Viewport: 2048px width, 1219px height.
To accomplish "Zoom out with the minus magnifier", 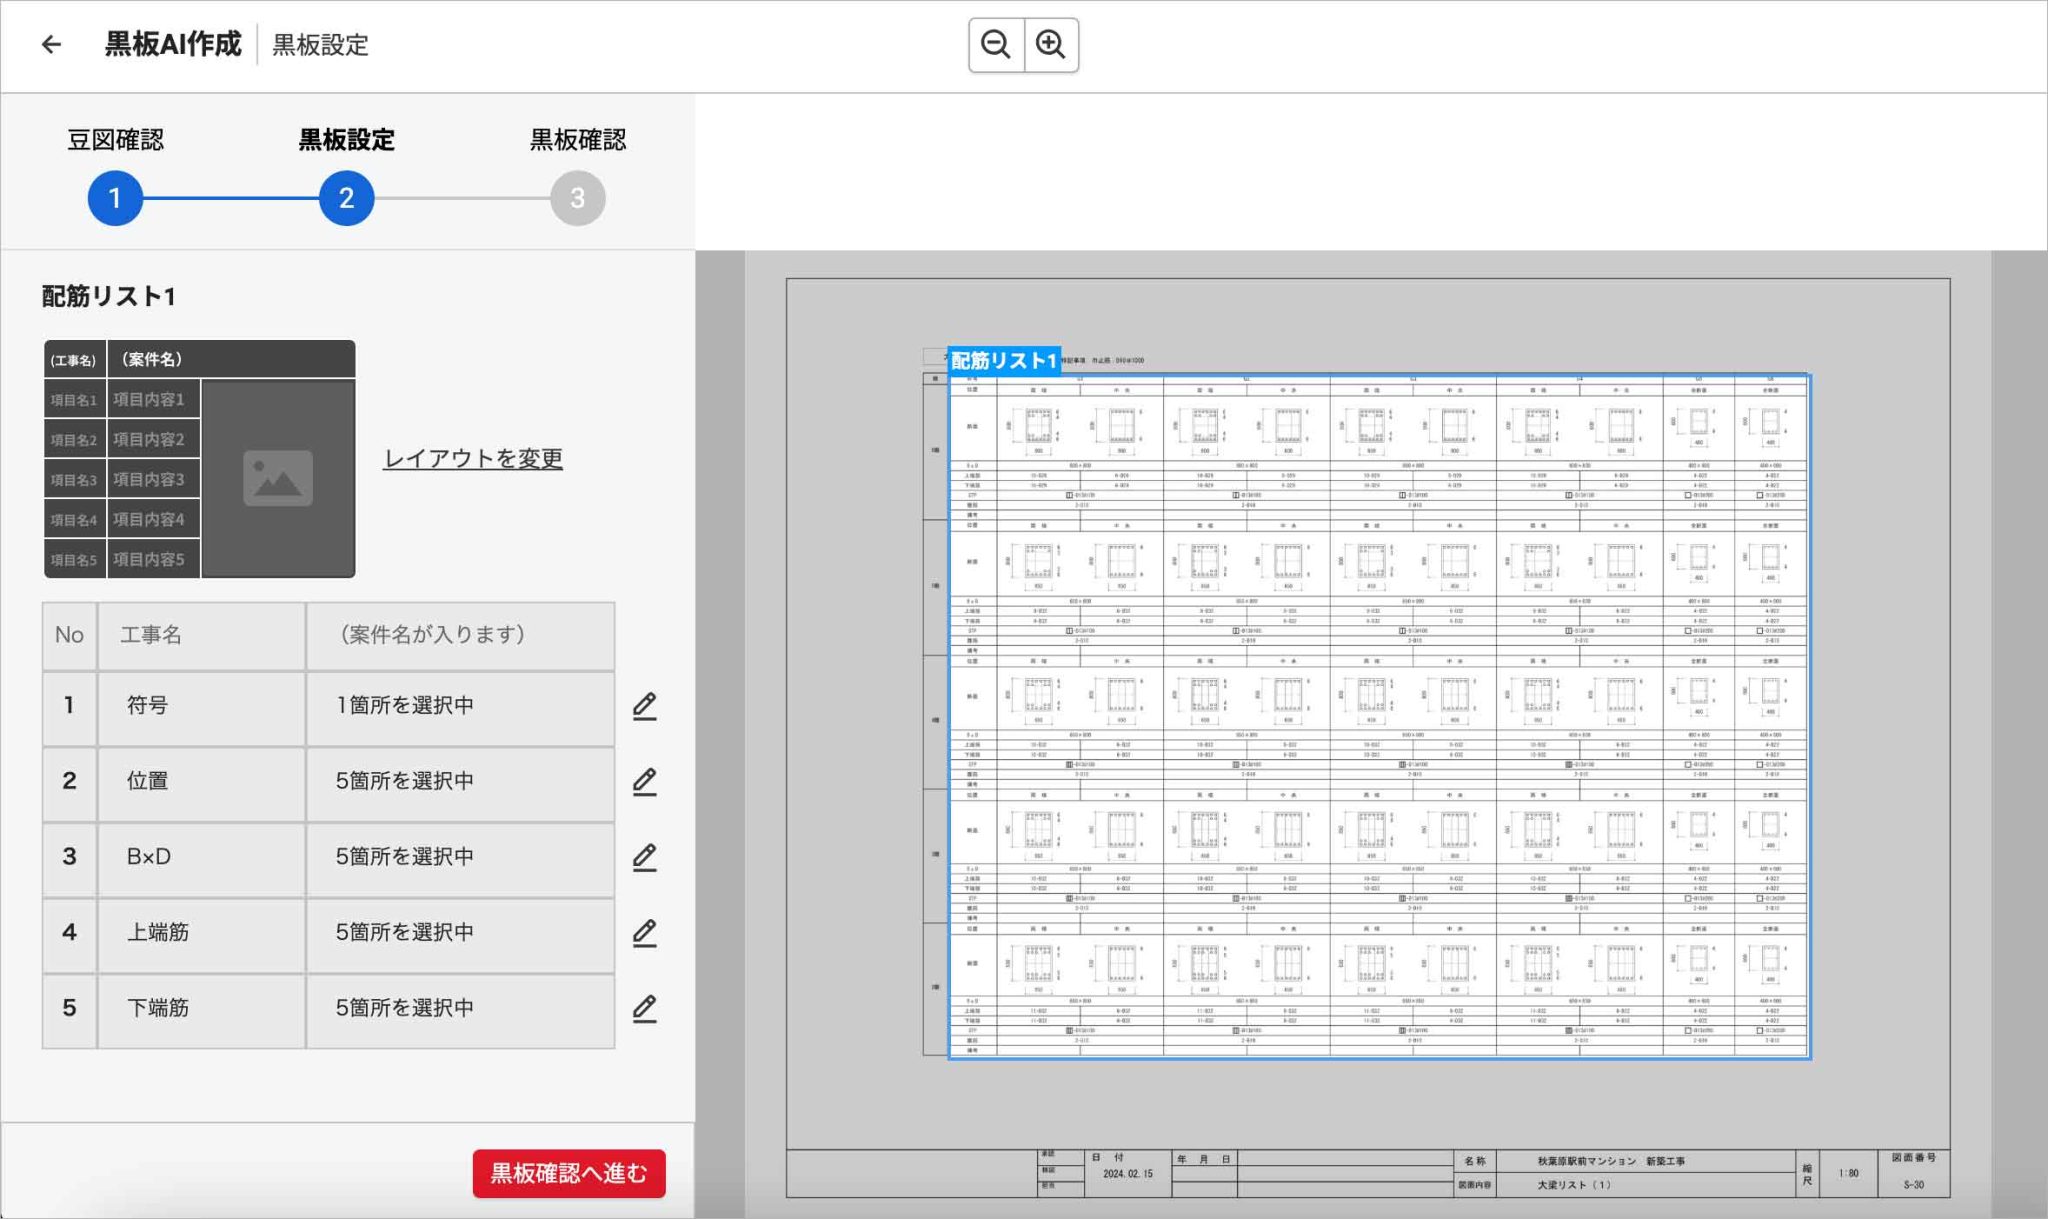I will [x=996, y=45].
